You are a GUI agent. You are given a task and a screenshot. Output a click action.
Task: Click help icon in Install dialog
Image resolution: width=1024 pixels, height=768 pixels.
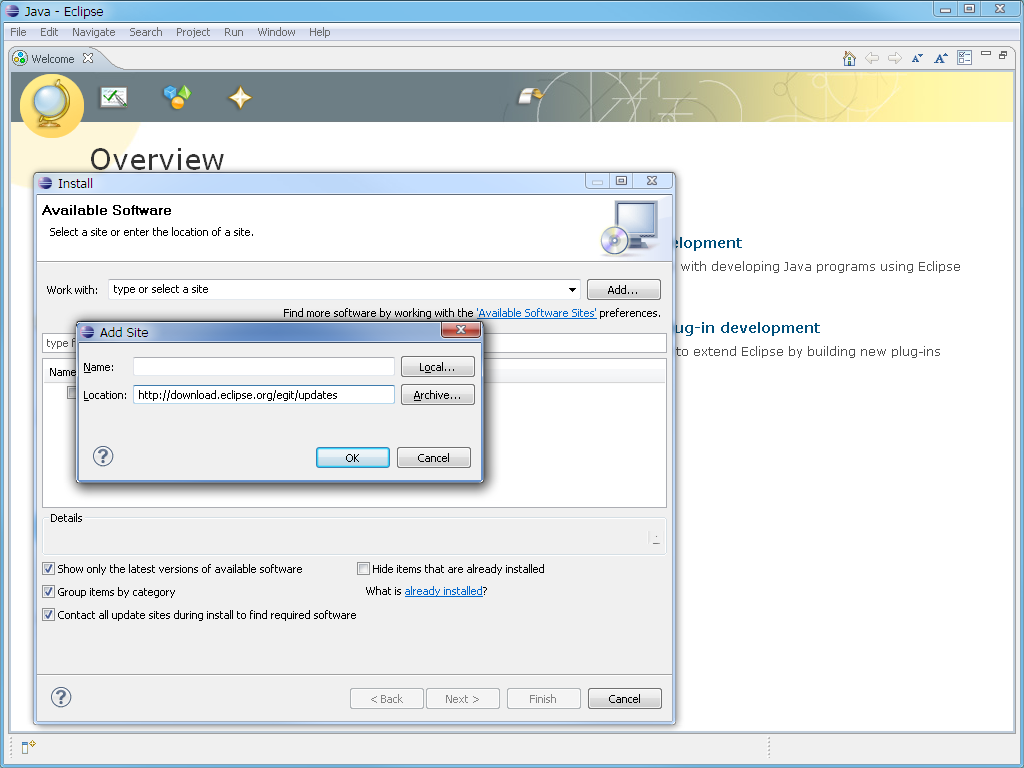pos(61,697)
